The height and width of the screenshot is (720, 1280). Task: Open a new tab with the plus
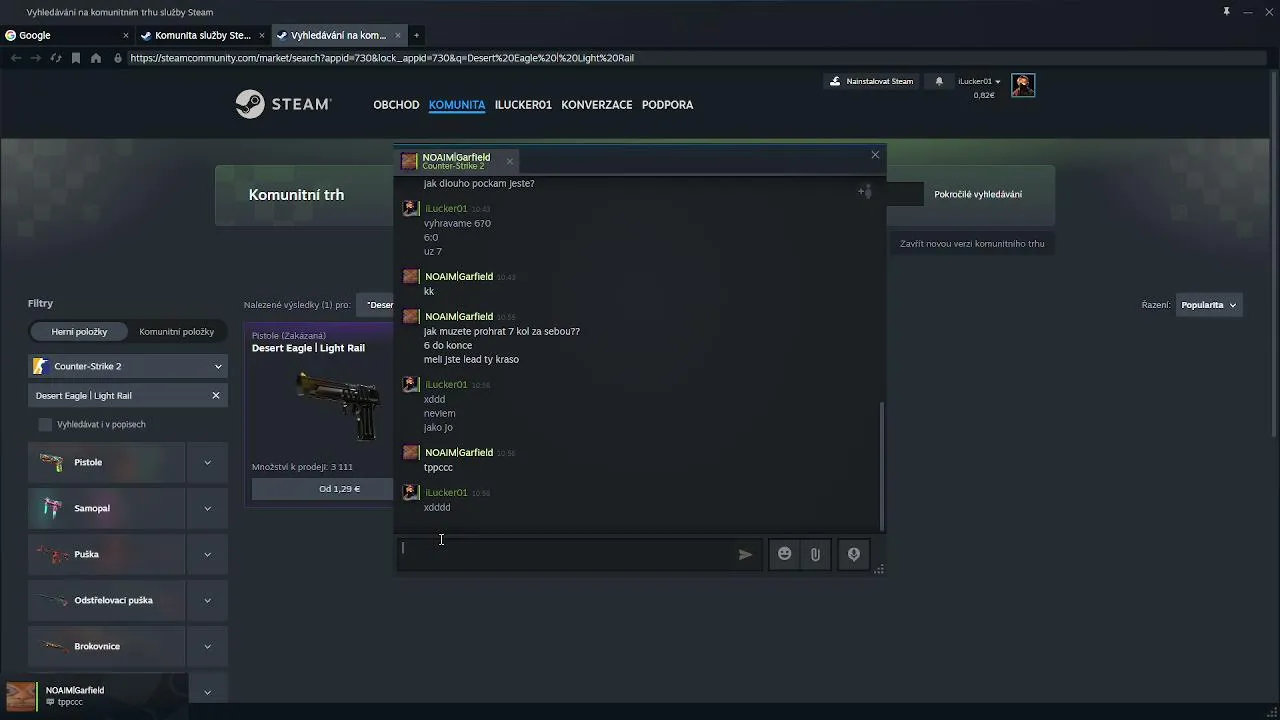pos(416,35)
